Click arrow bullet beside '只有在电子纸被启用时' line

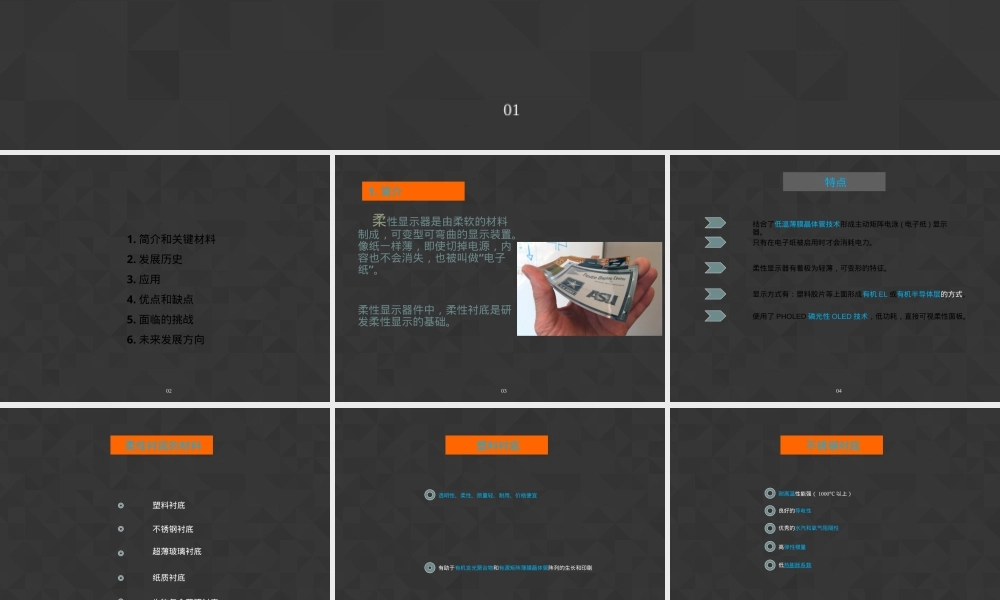point(715,242)
